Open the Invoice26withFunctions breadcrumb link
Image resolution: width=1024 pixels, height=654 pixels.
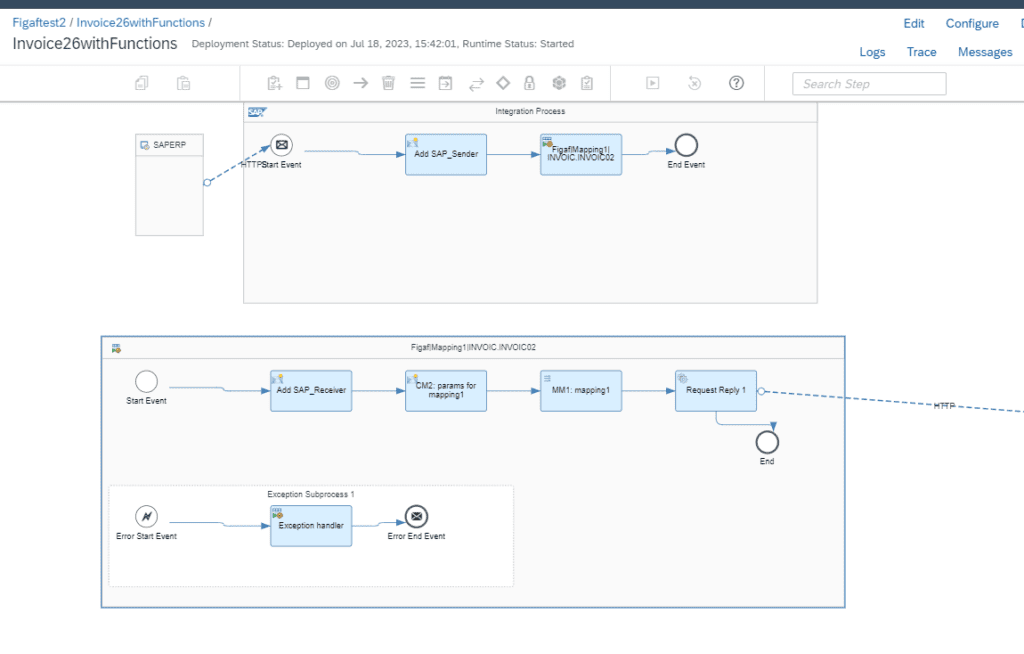140,23
